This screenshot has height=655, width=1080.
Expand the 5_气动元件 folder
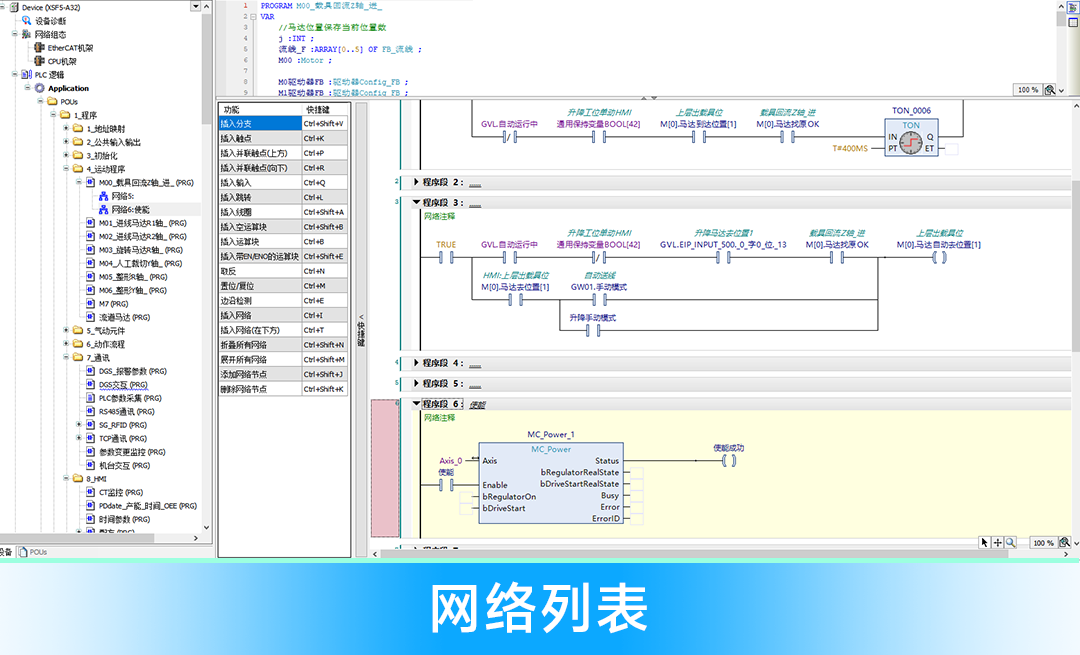click(66, 330)
